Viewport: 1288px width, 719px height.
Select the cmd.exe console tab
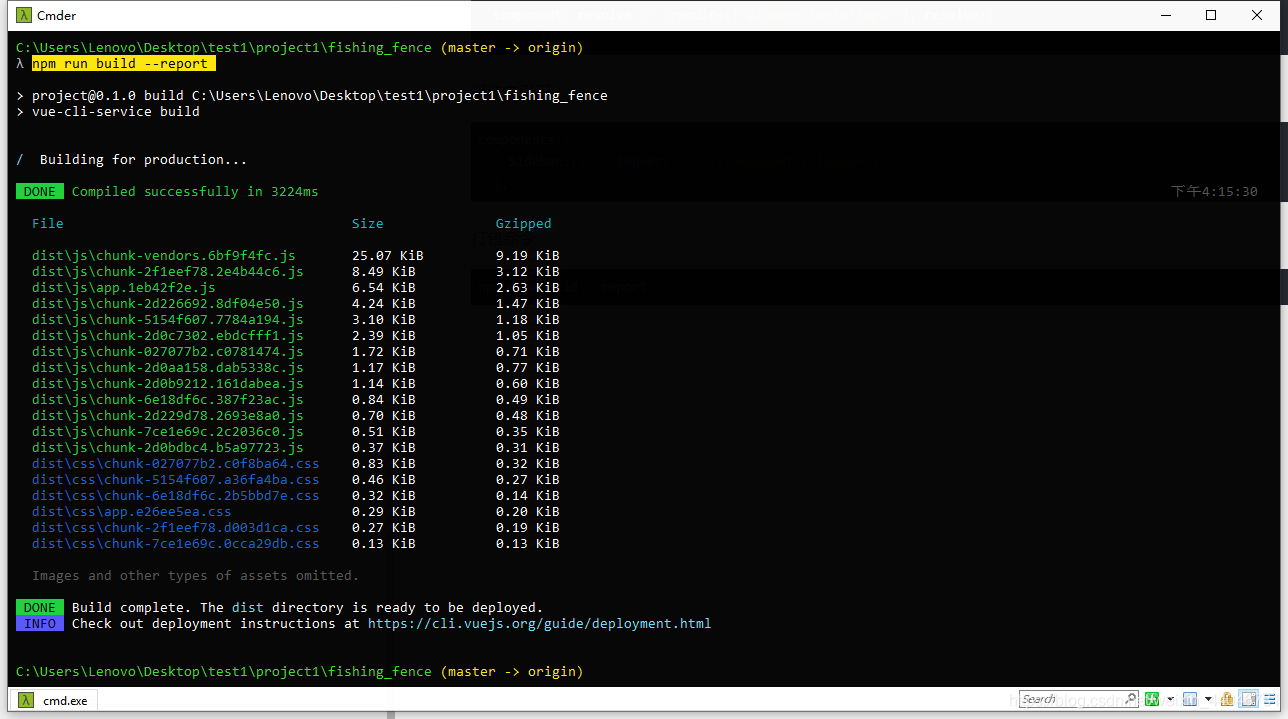(53, 700)
